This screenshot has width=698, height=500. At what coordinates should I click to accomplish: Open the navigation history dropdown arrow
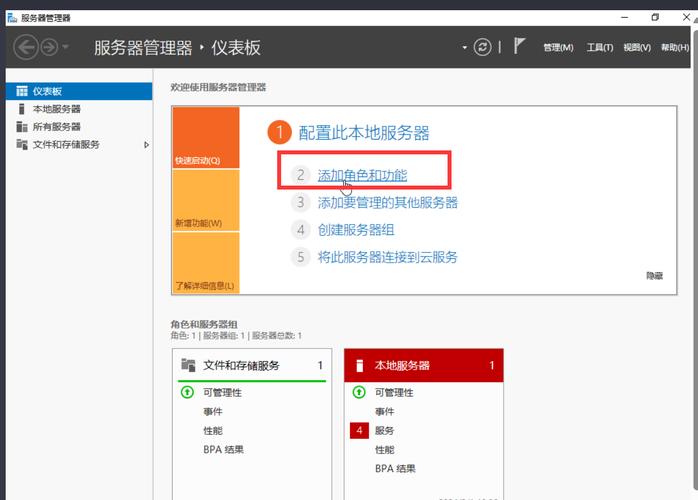(65, 46)
